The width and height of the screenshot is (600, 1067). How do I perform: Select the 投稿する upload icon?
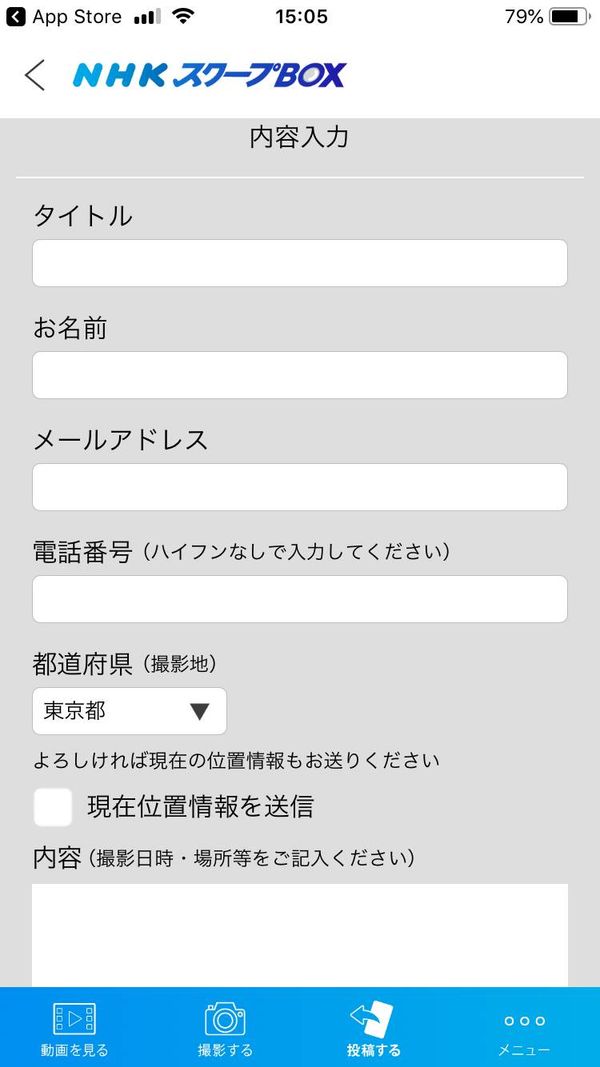click(372, 1019)
